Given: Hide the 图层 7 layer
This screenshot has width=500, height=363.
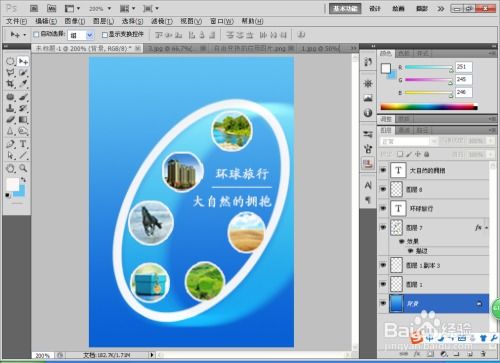Looking at the screenshot, I should click(383, 227).
